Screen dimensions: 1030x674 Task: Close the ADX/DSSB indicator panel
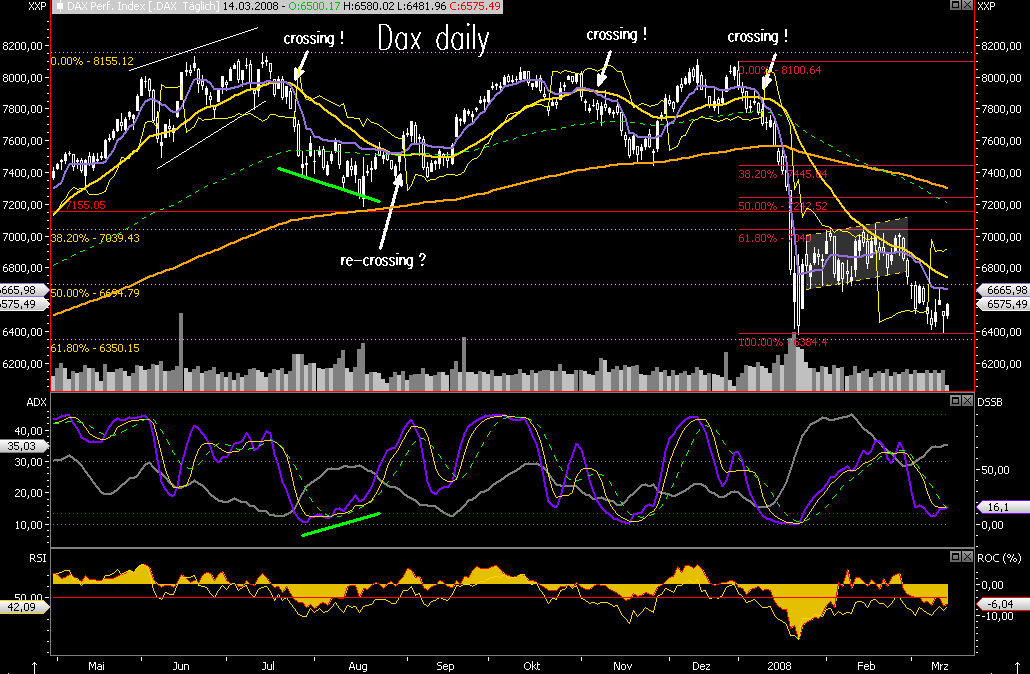tap(967, 400)
